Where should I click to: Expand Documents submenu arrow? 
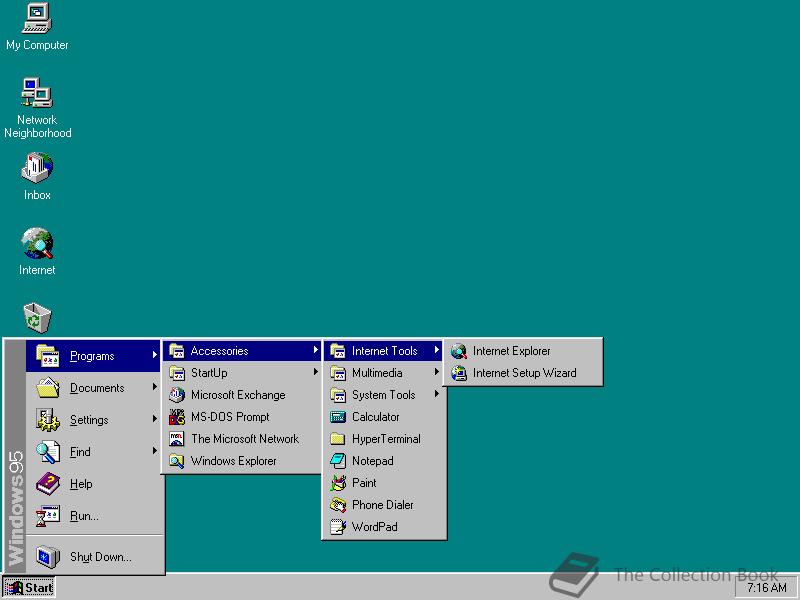[x=154, y=387]
